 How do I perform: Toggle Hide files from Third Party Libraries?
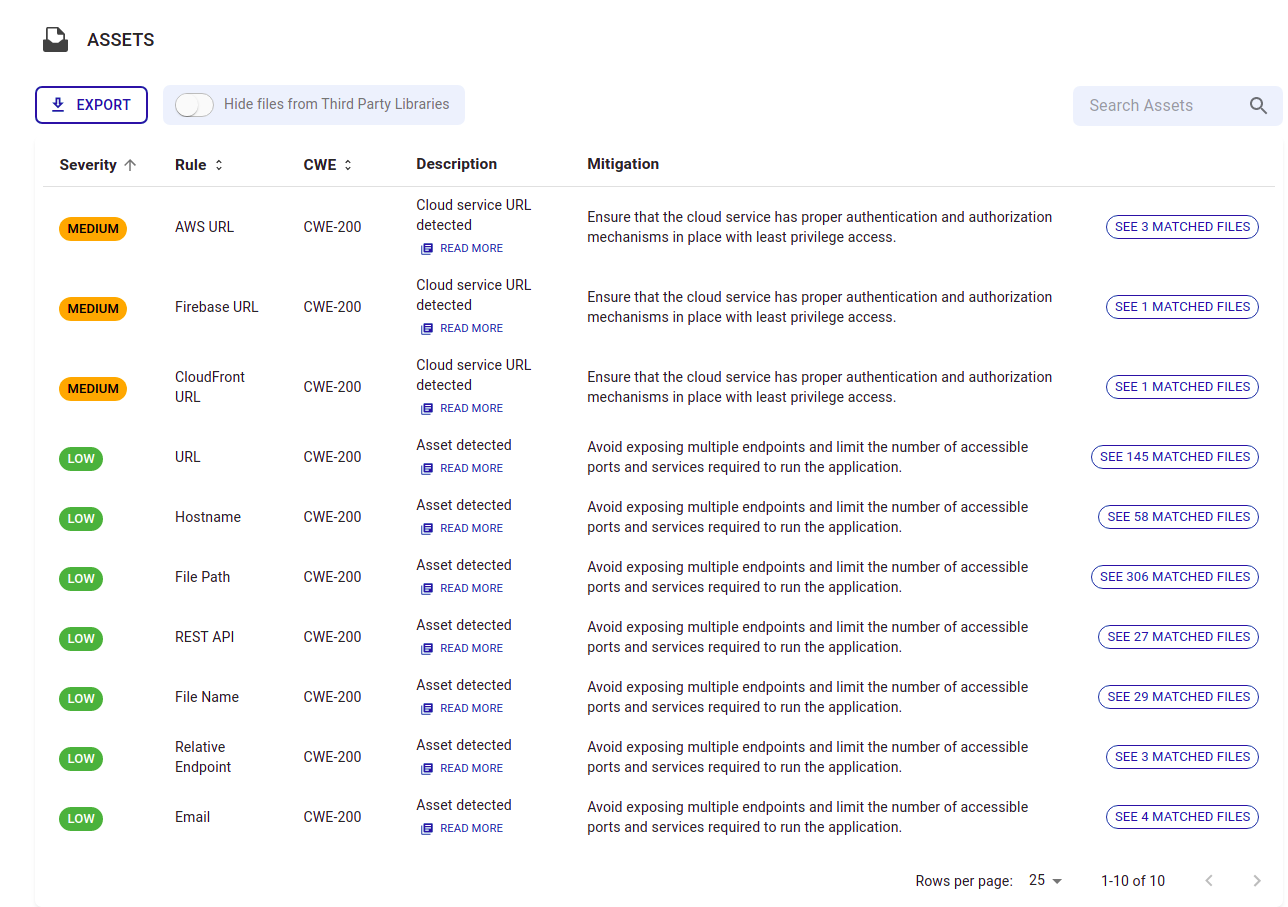pos(194,105)
